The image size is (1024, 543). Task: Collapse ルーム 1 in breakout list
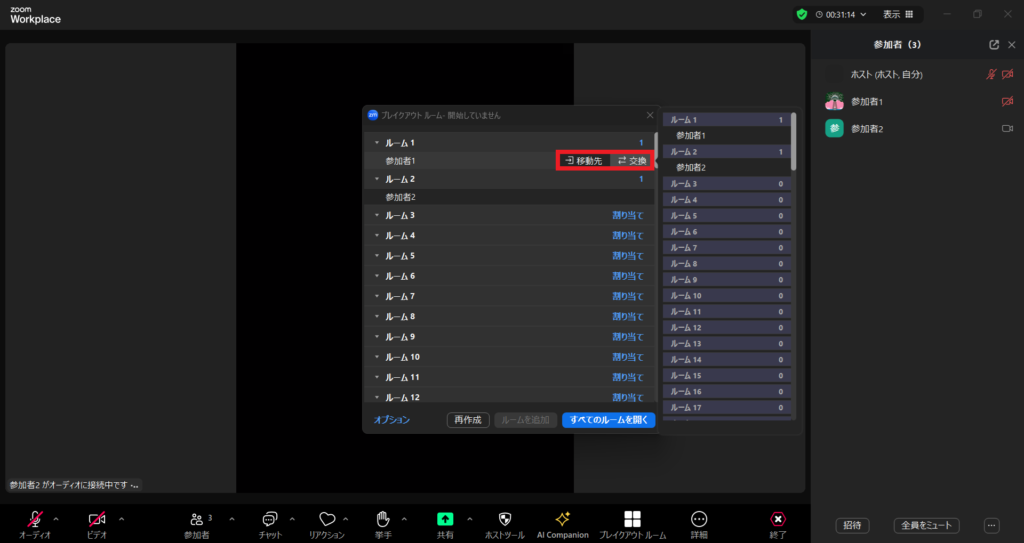pyautogui.click(x=376, y=143)
